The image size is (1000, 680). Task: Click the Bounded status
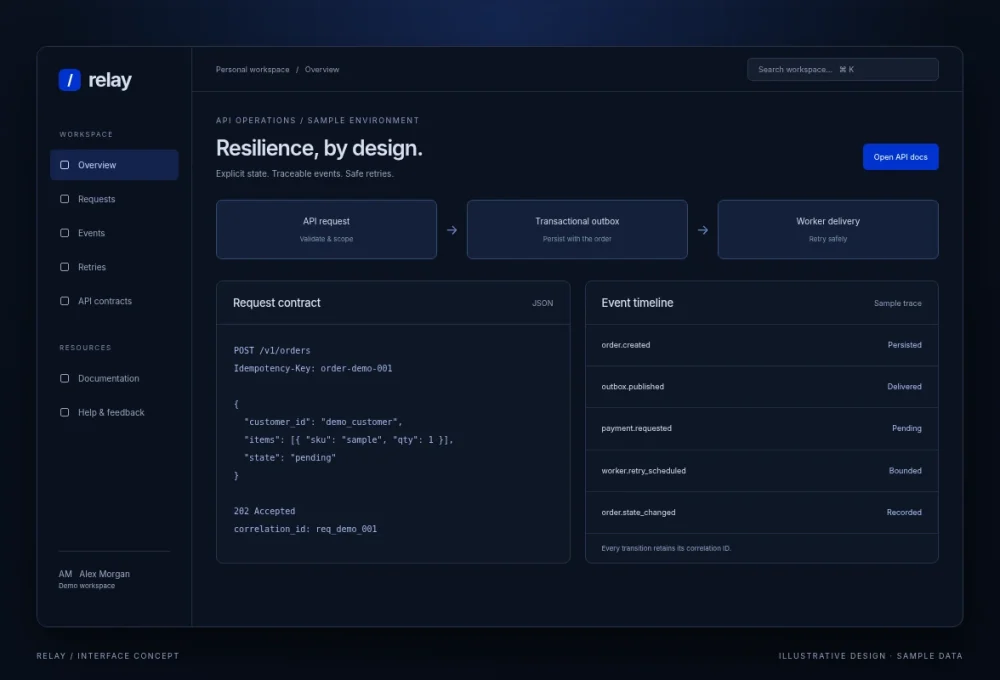(x=905, y=470)
